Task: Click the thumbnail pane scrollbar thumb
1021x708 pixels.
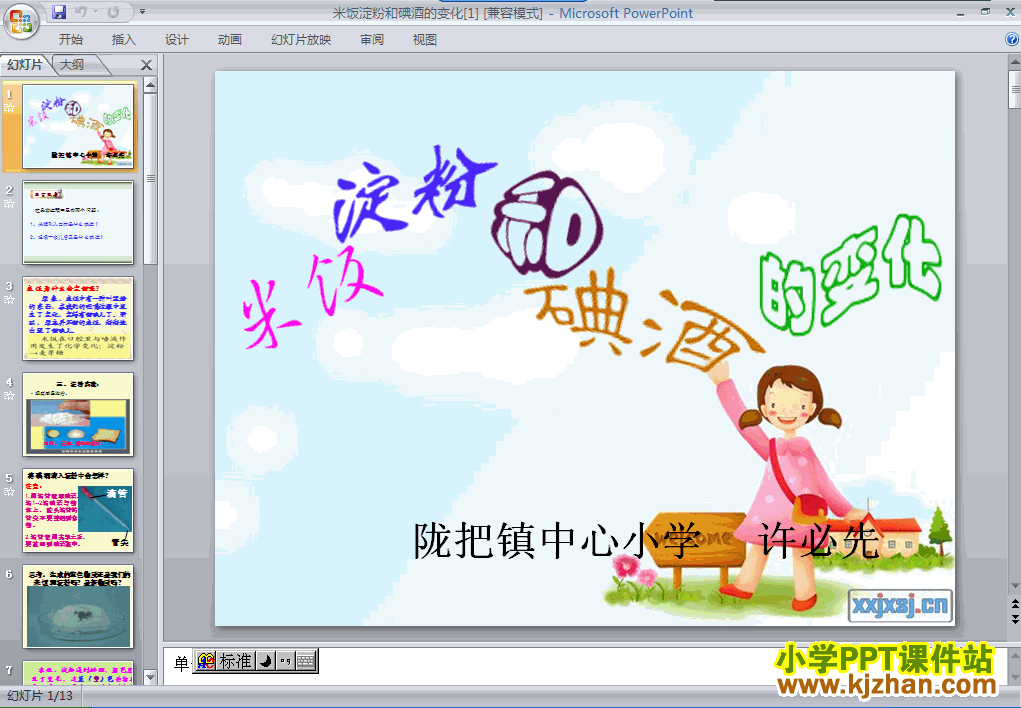Action: (x=150, y=179)
